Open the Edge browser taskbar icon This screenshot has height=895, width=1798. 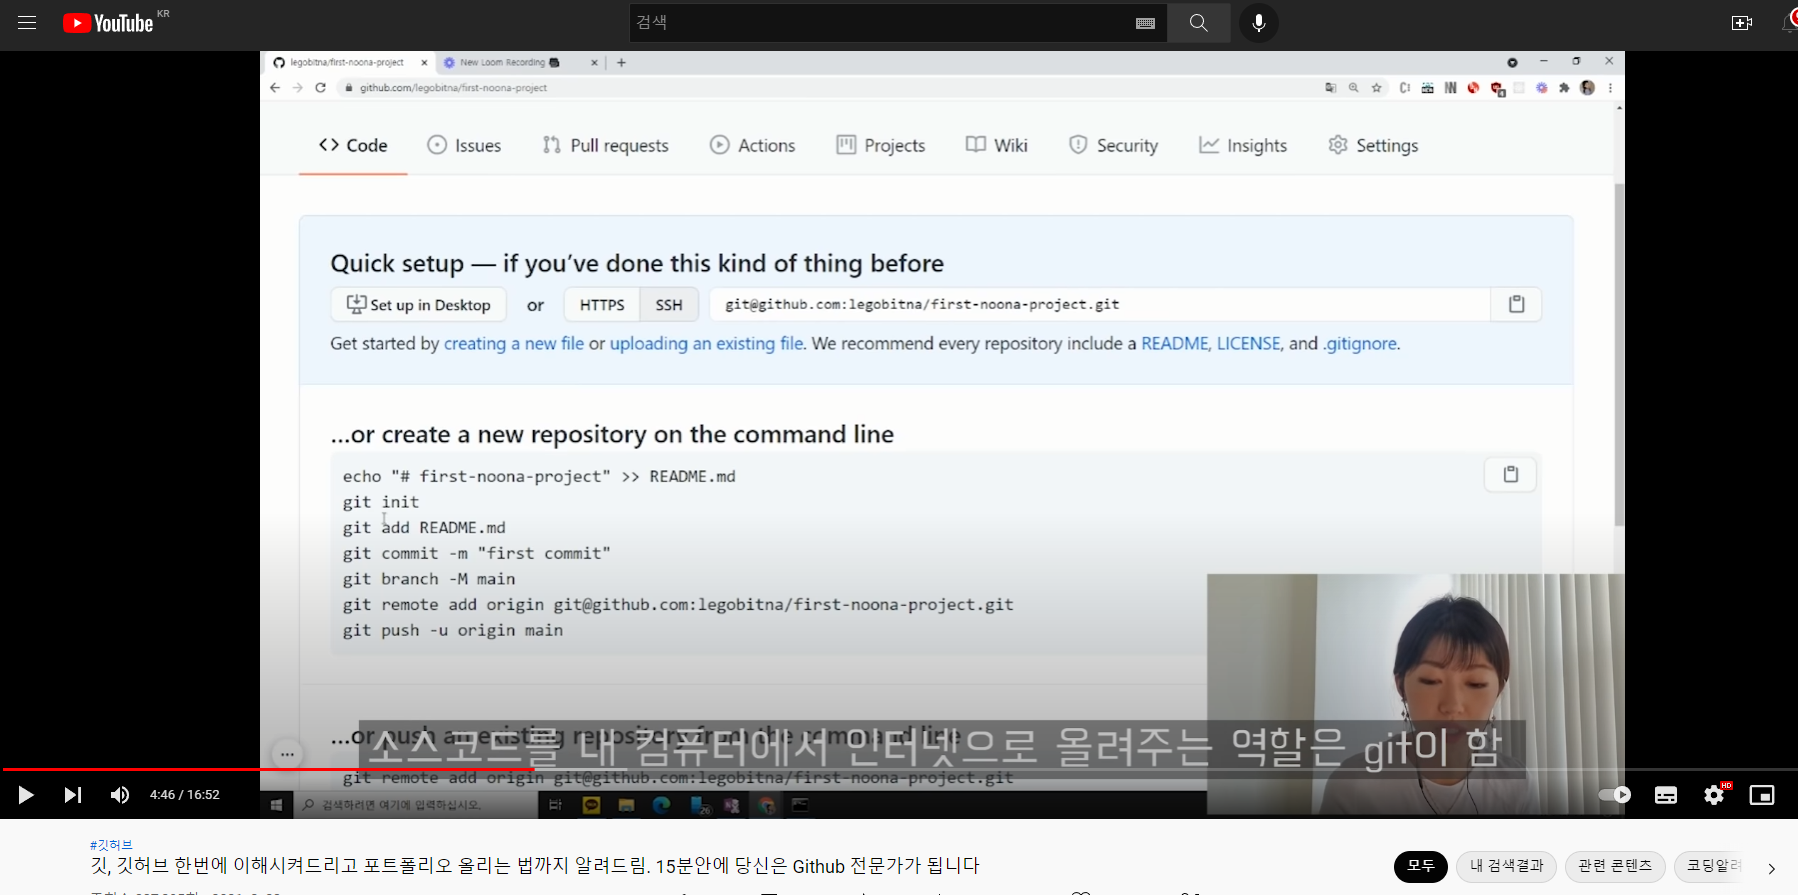click(661, 805)
